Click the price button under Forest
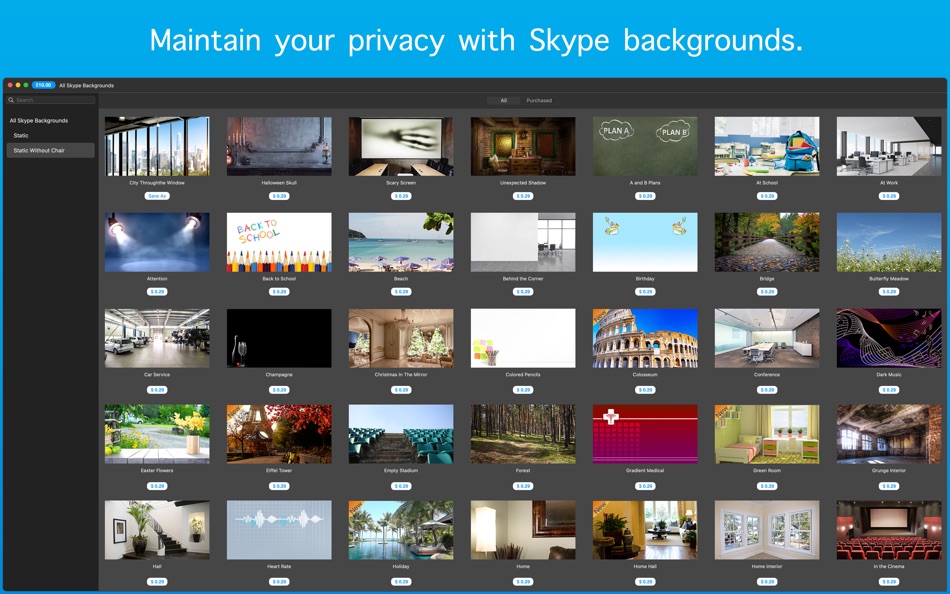This screenshot has height=594, width=950. pyautogui.click(x=523, y=486)
